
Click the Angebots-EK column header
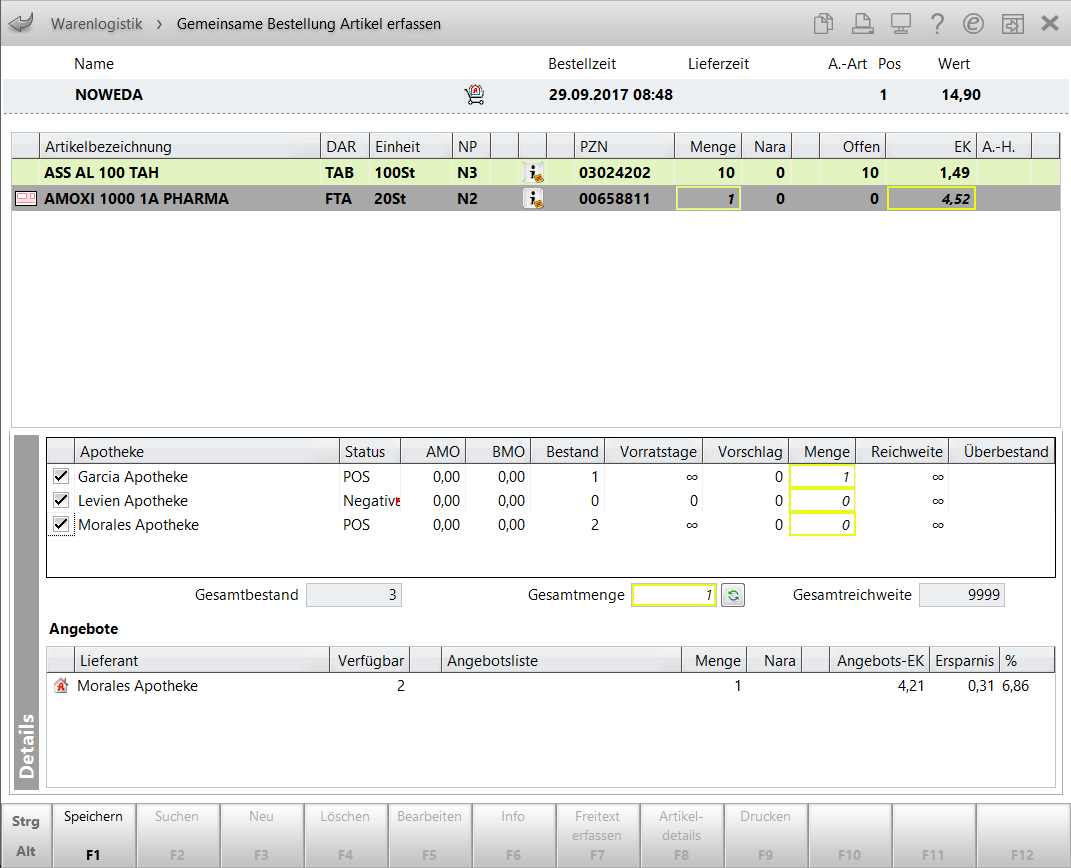879,660
